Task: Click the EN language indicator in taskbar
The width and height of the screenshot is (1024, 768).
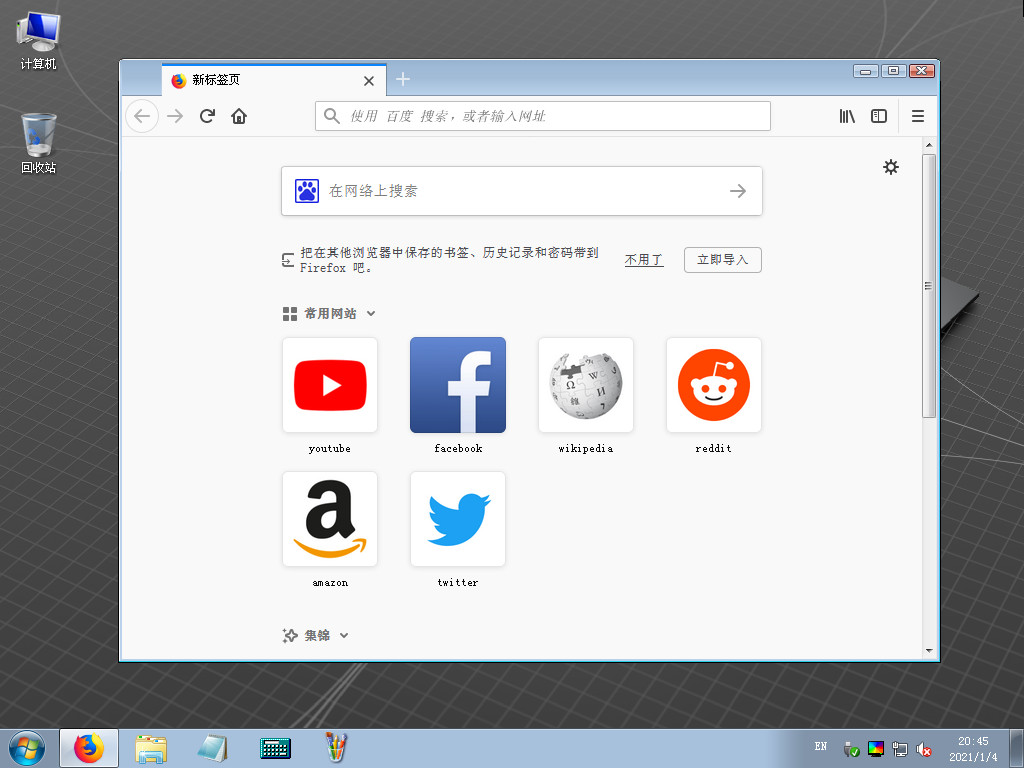Action: pyautogui.click(x=820, y=747)
